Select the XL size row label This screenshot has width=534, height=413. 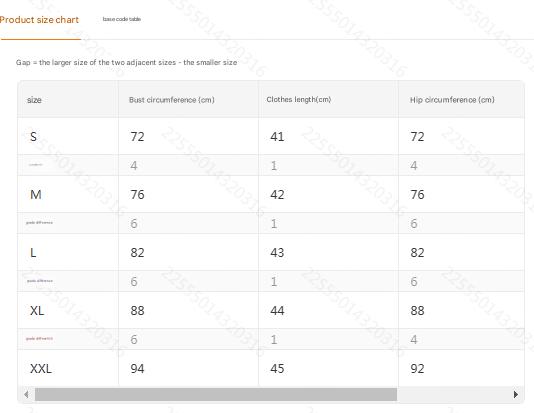37,311
